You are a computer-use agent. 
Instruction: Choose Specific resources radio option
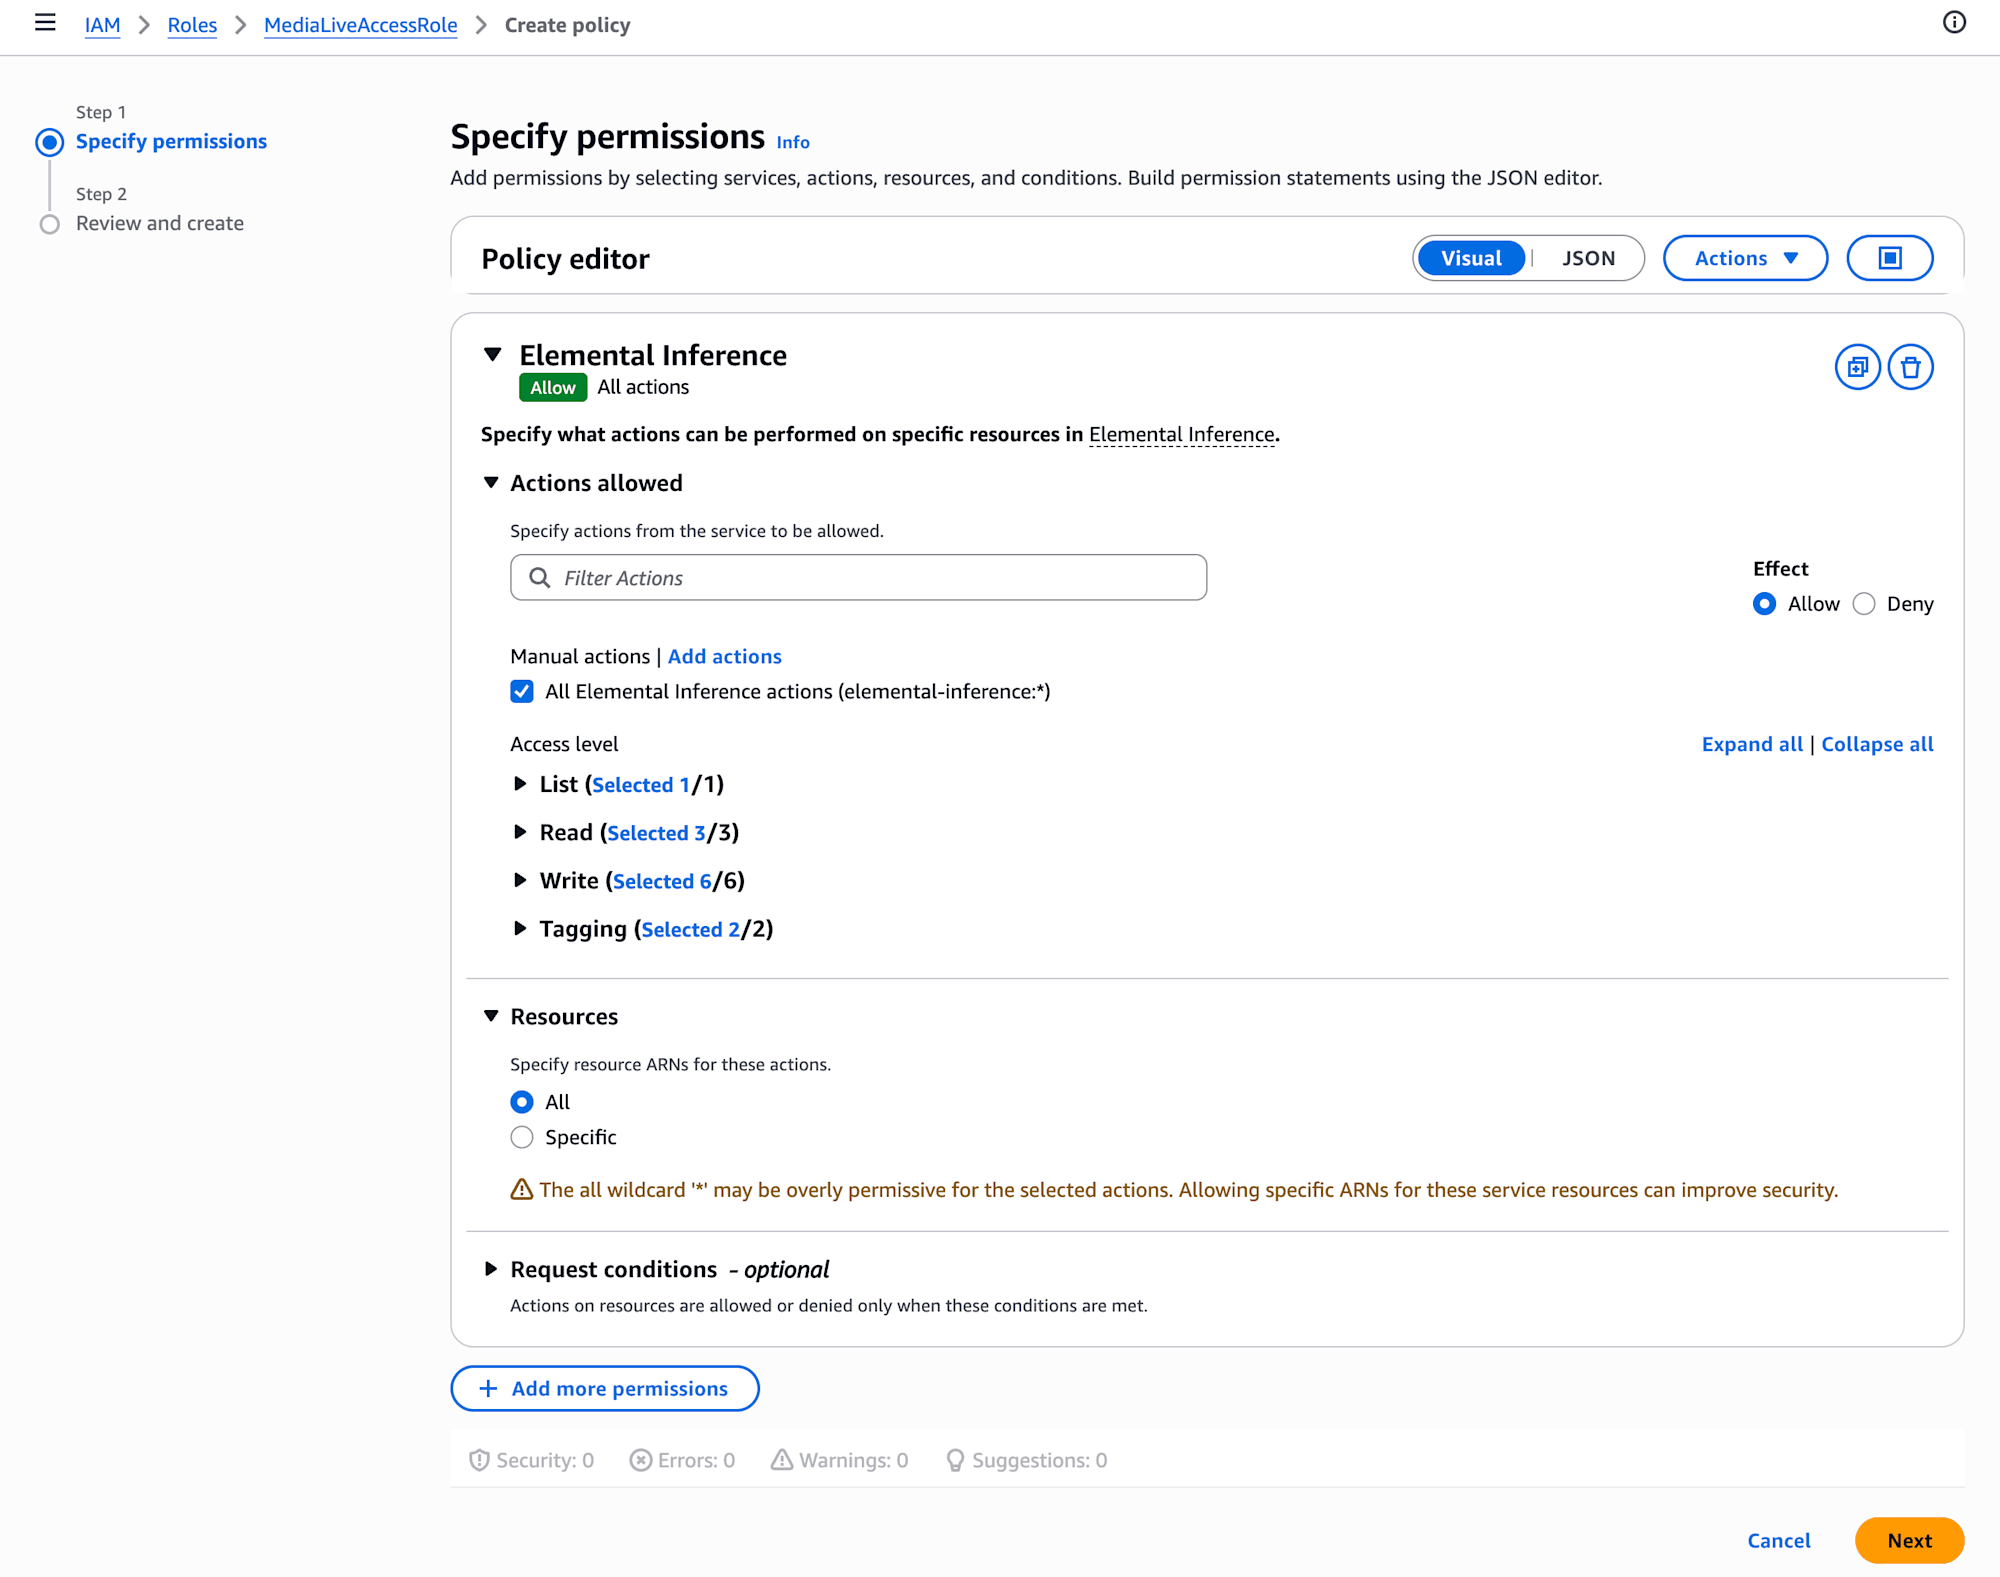(x=522, y=1138)
